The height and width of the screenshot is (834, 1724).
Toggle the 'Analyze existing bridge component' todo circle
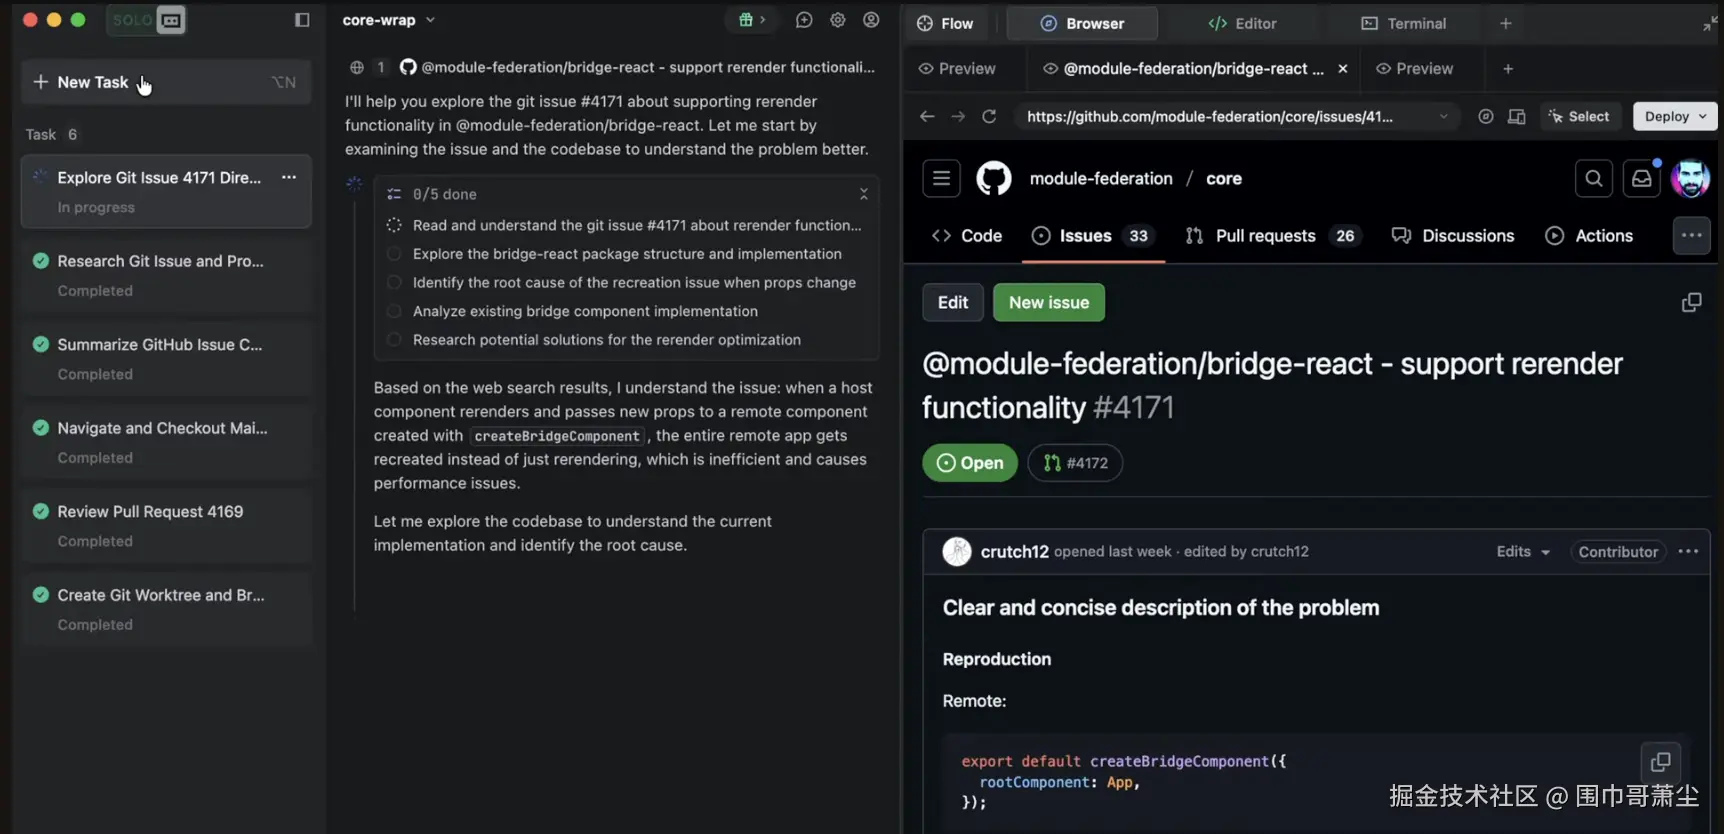tap(394, 311)
